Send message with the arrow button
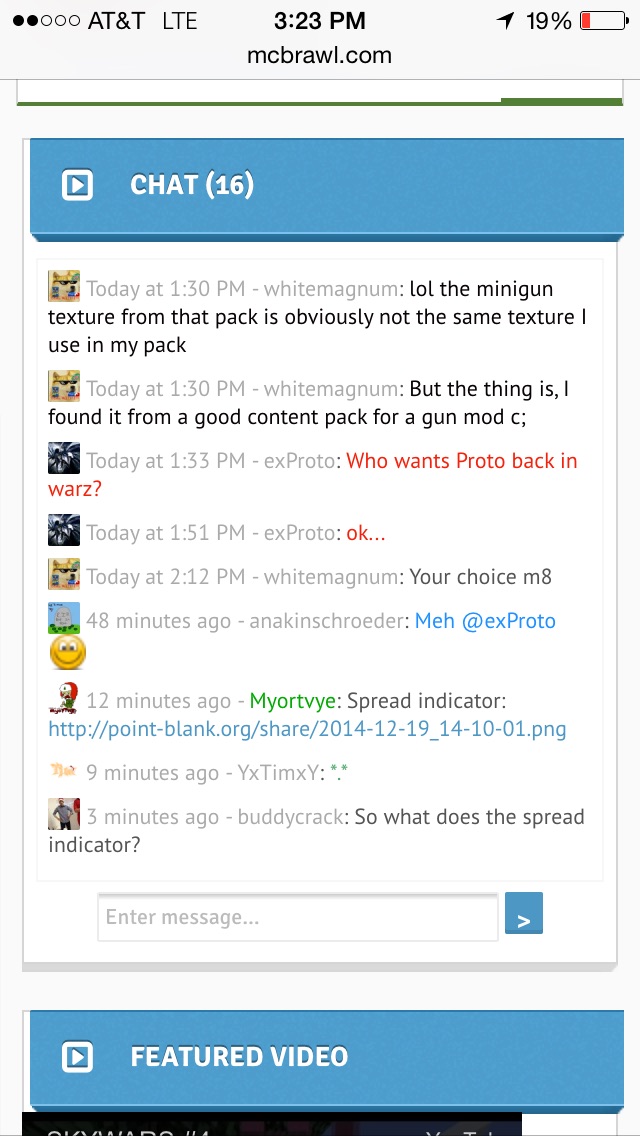 click(523, 913)
